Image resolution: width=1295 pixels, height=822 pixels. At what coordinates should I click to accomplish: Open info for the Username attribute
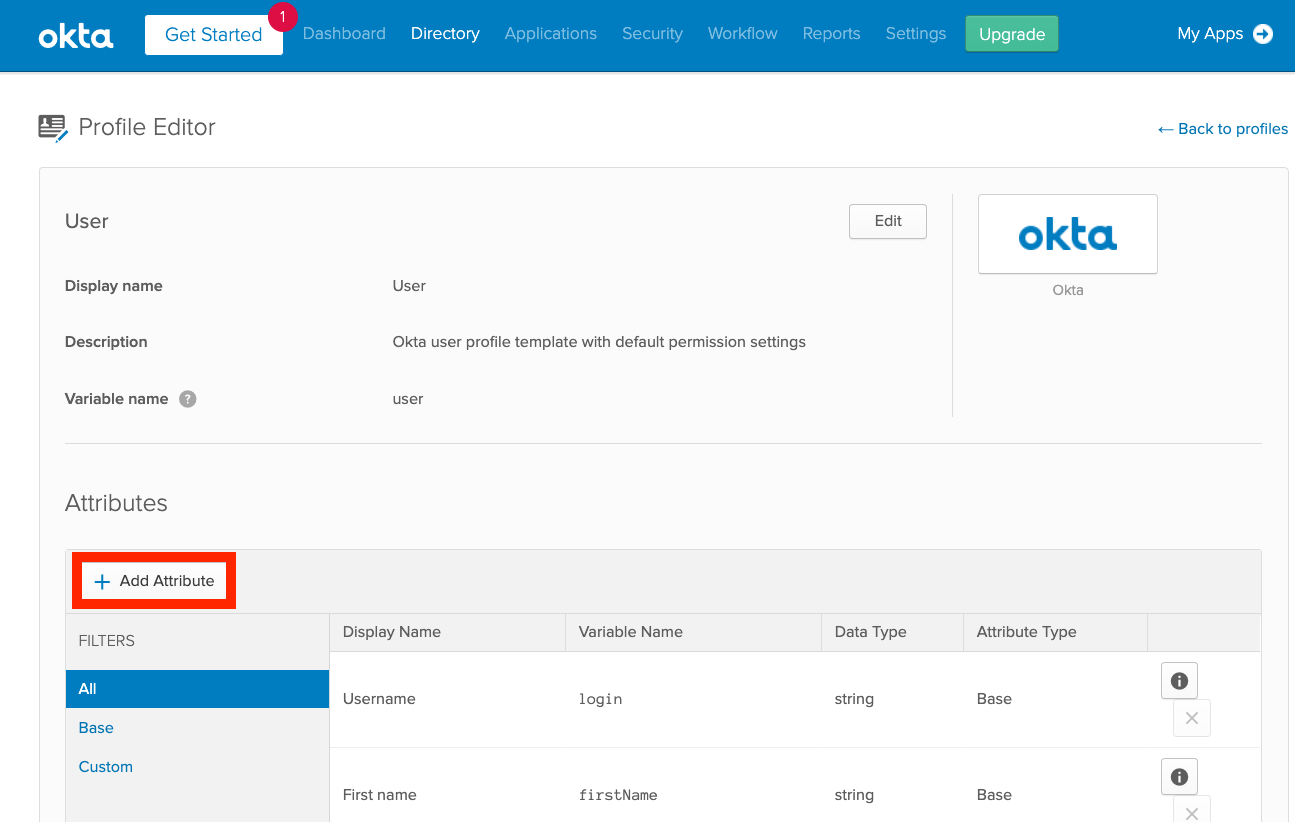[x=1179, y=681]
